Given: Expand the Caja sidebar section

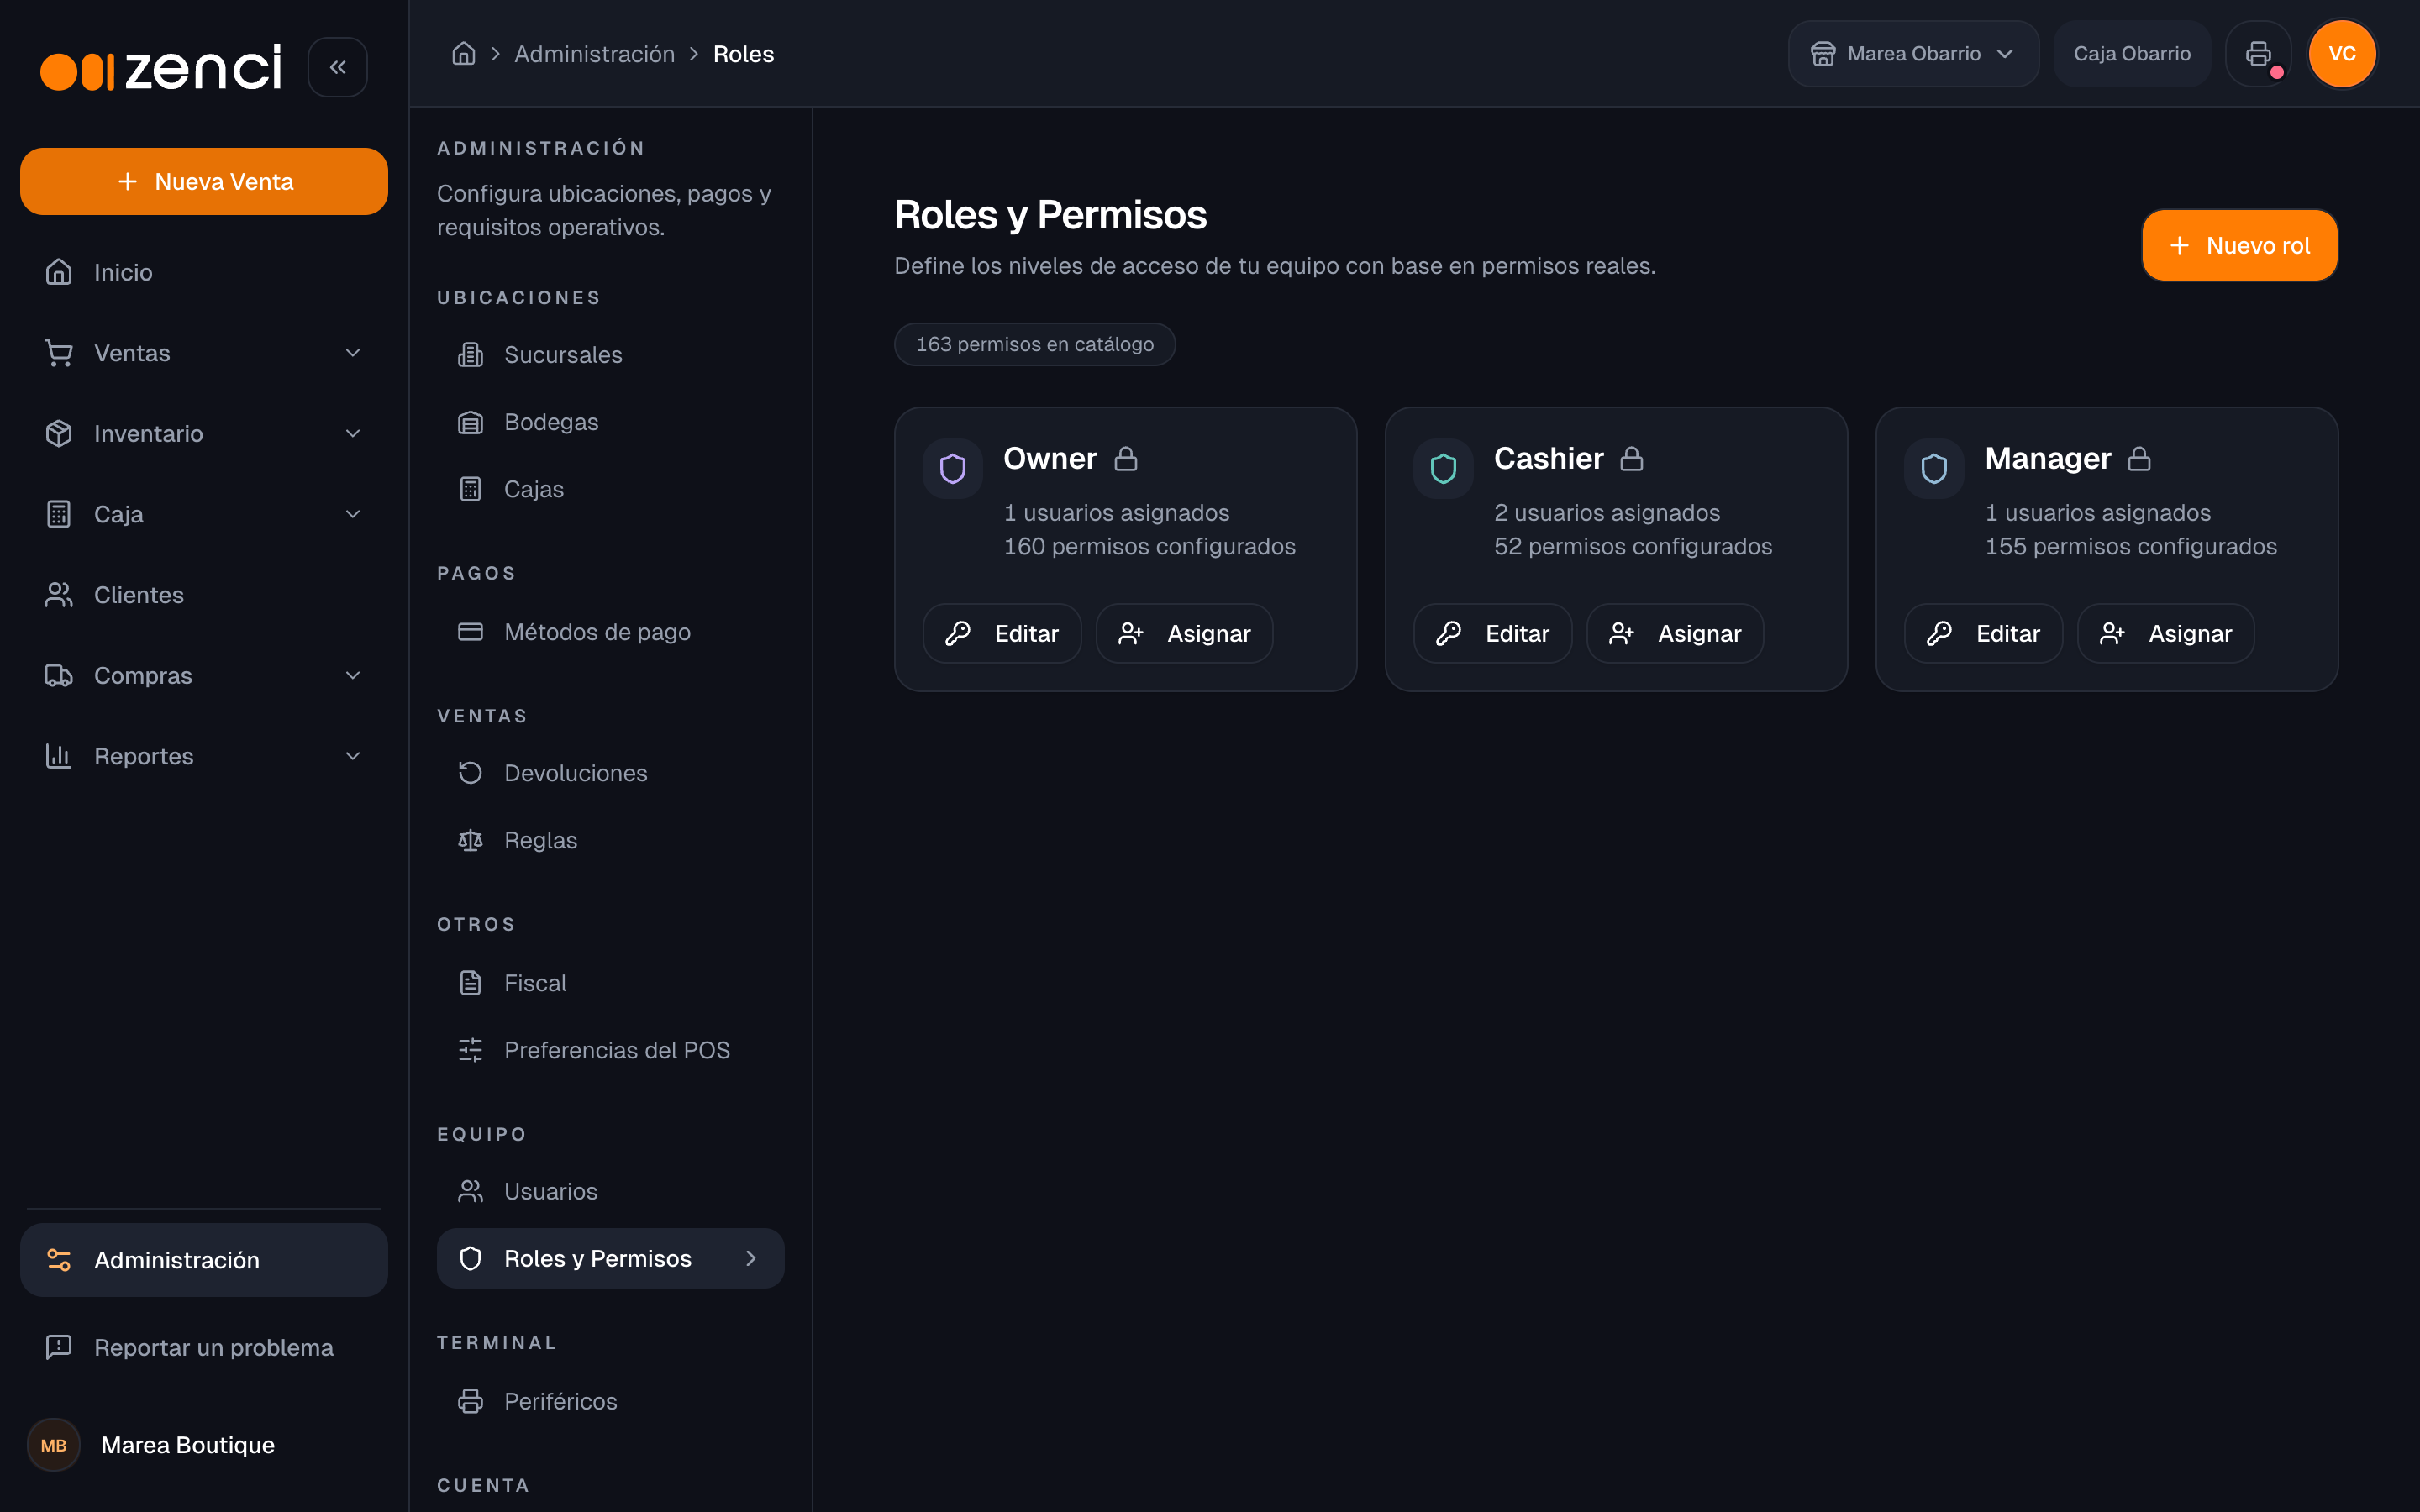Looking at the screenshot, I should (x=204, y=514).
